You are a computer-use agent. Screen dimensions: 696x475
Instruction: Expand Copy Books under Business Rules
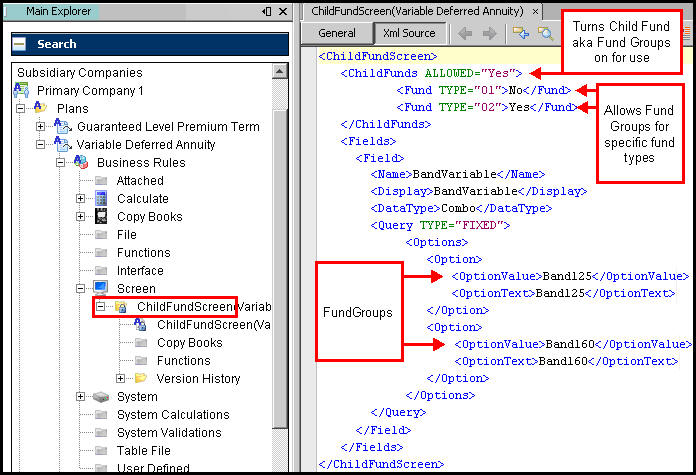coord(80,217)
